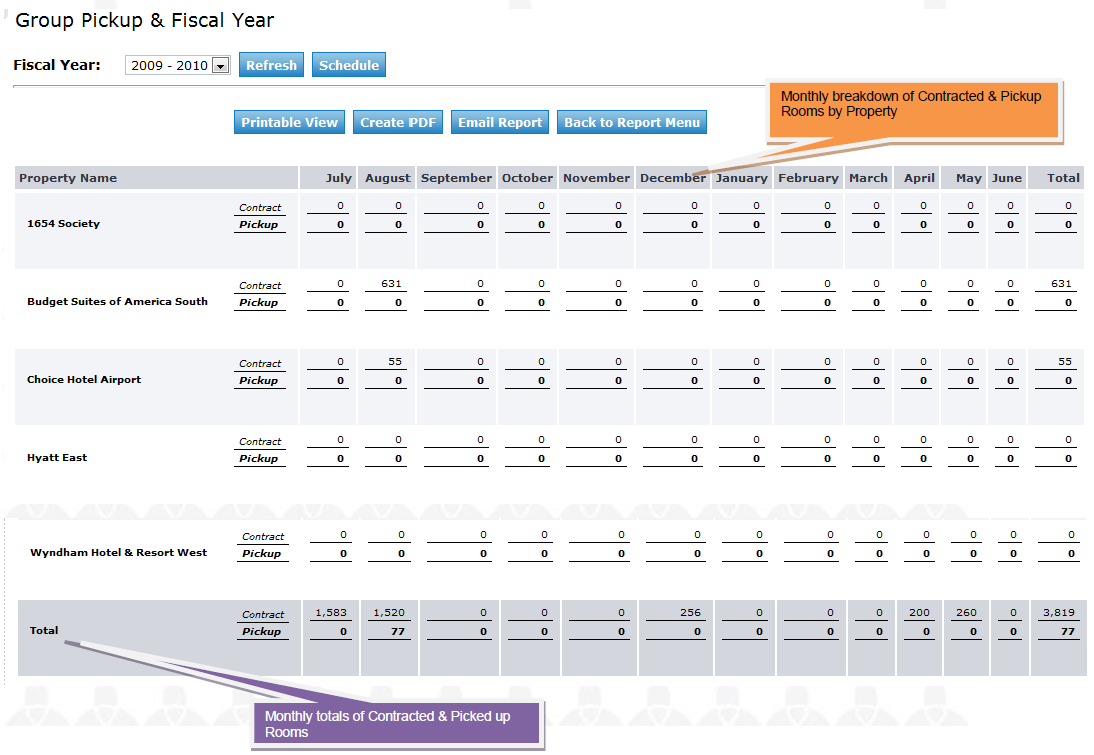Click the Total row label

(44, 630)
